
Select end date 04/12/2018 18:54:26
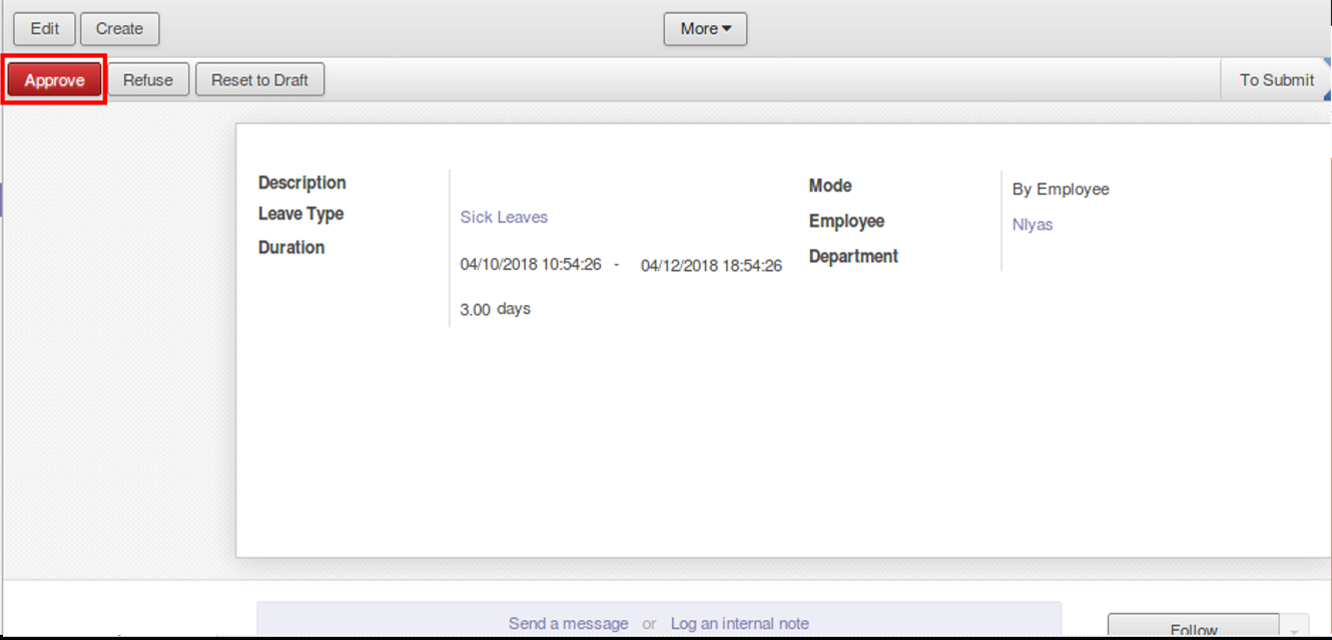tap(711, 266)
